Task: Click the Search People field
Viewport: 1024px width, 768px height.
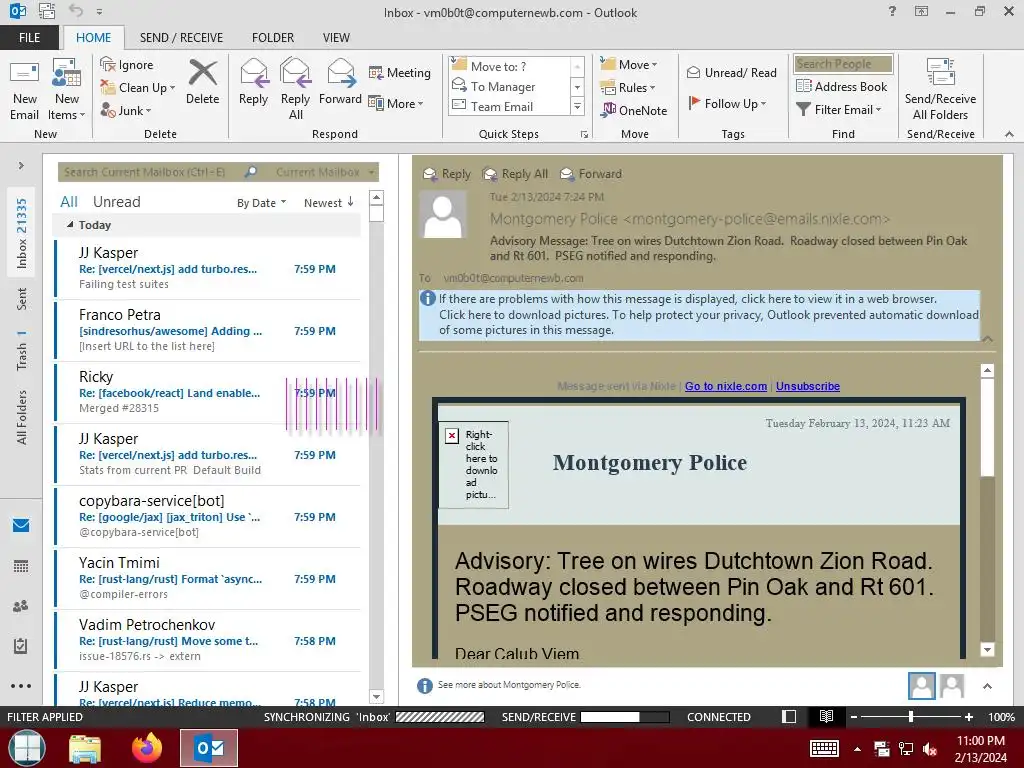Action: coord(843,64)
